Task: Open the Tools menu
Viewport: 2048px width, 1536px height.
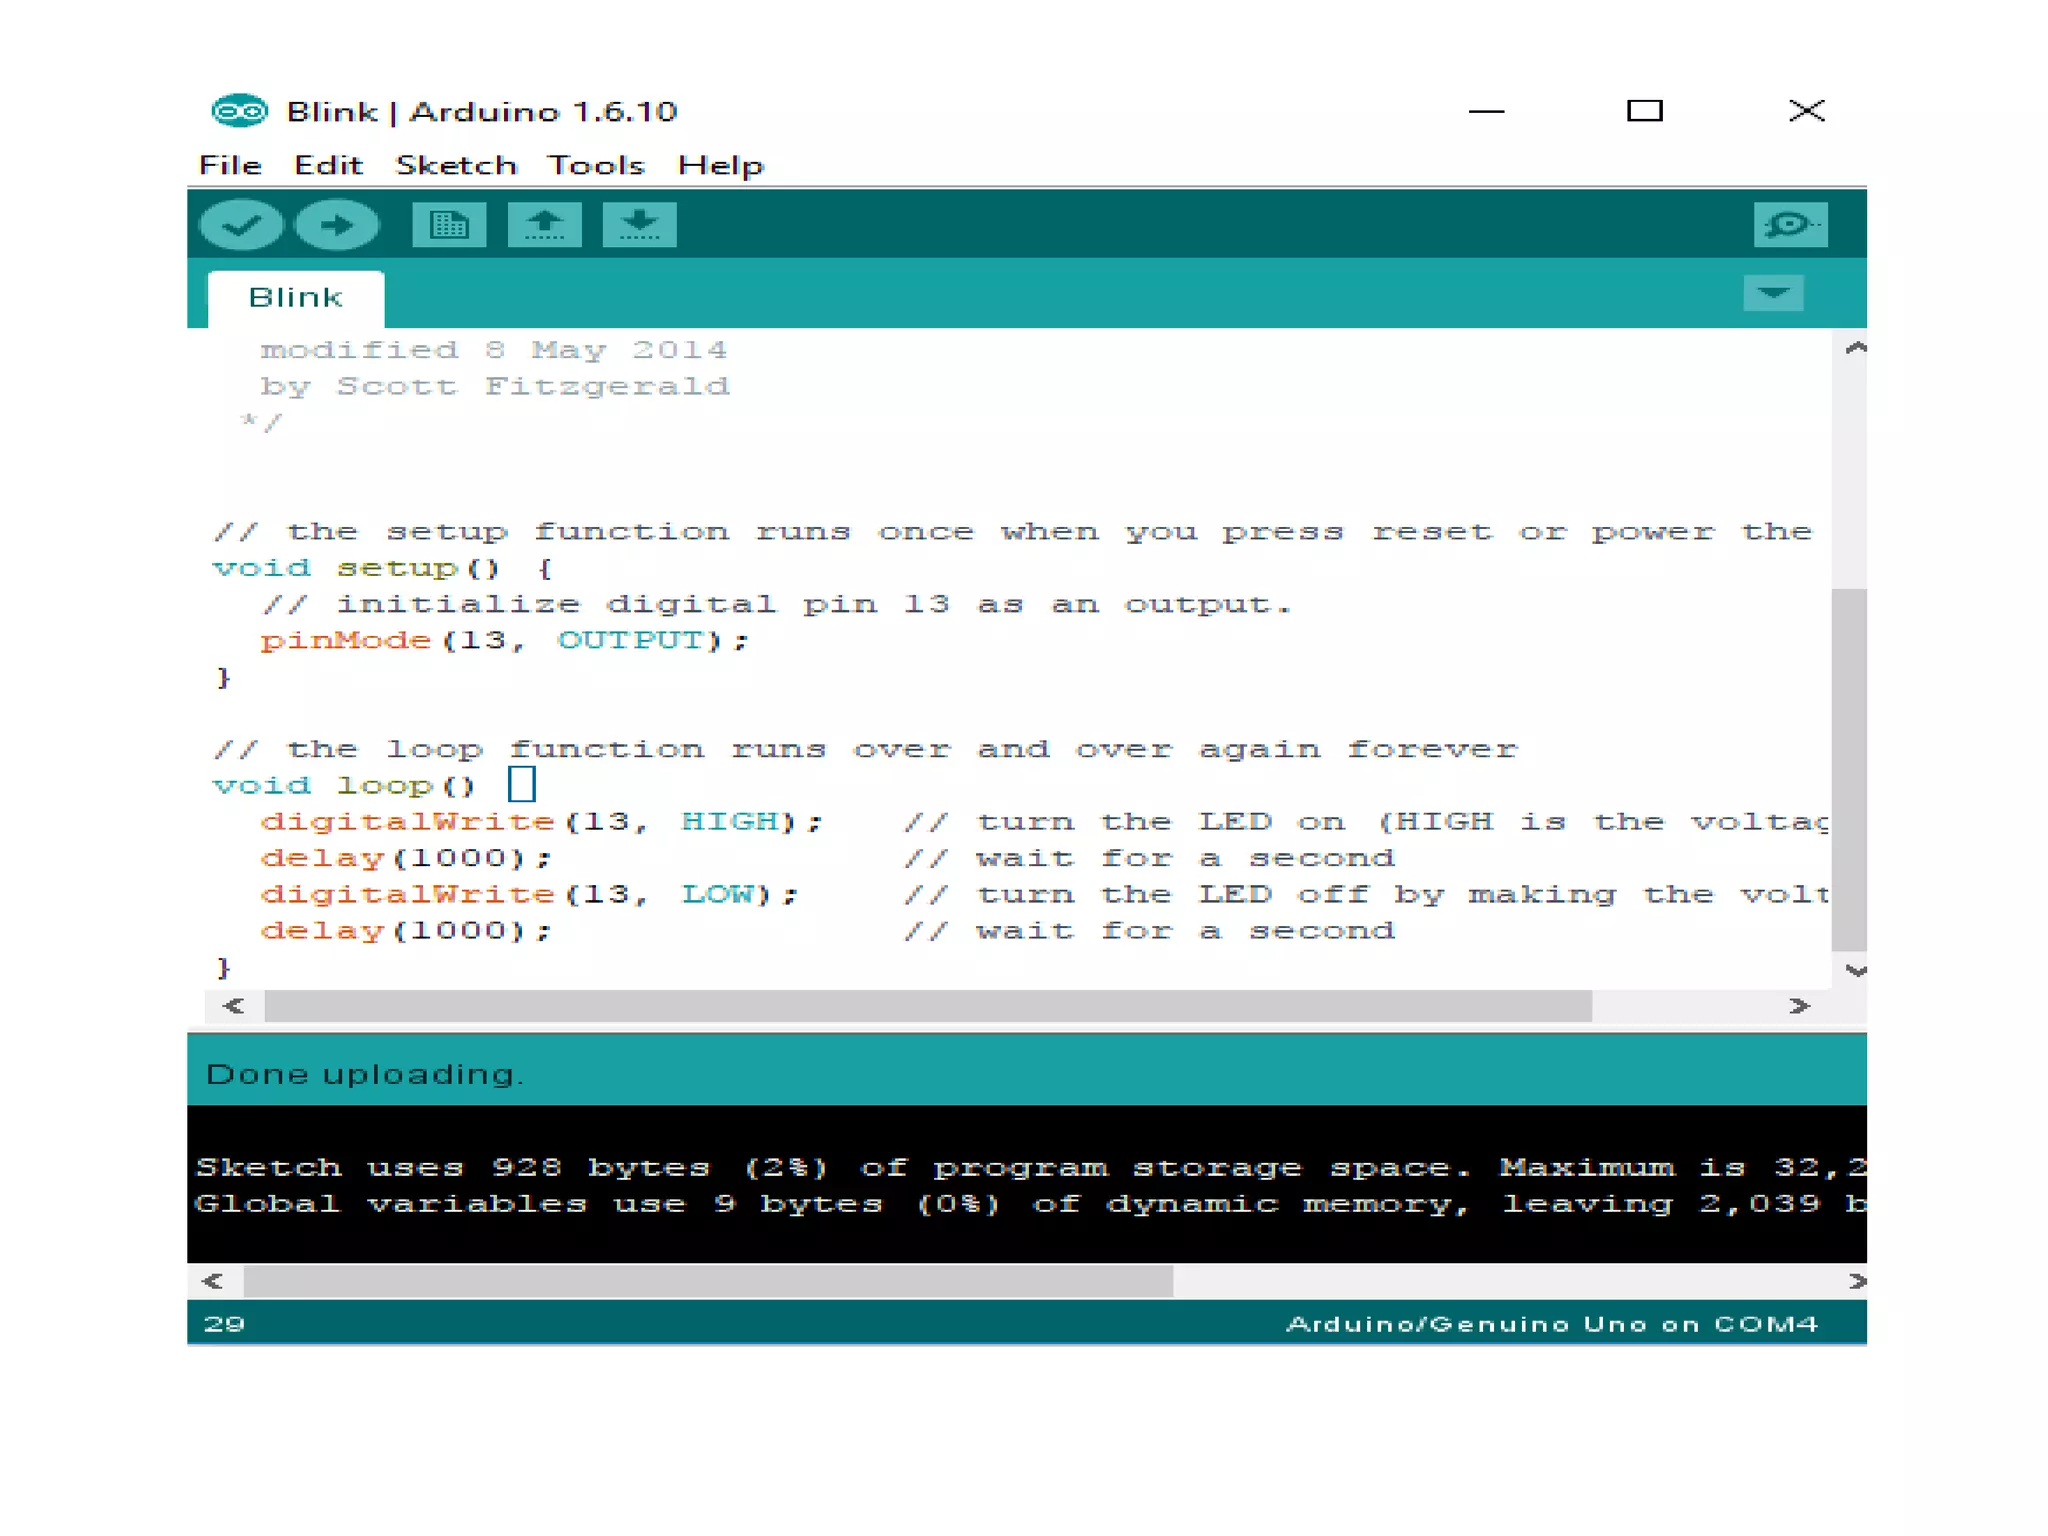Action: pyautogui.click(x=596, y=165)
